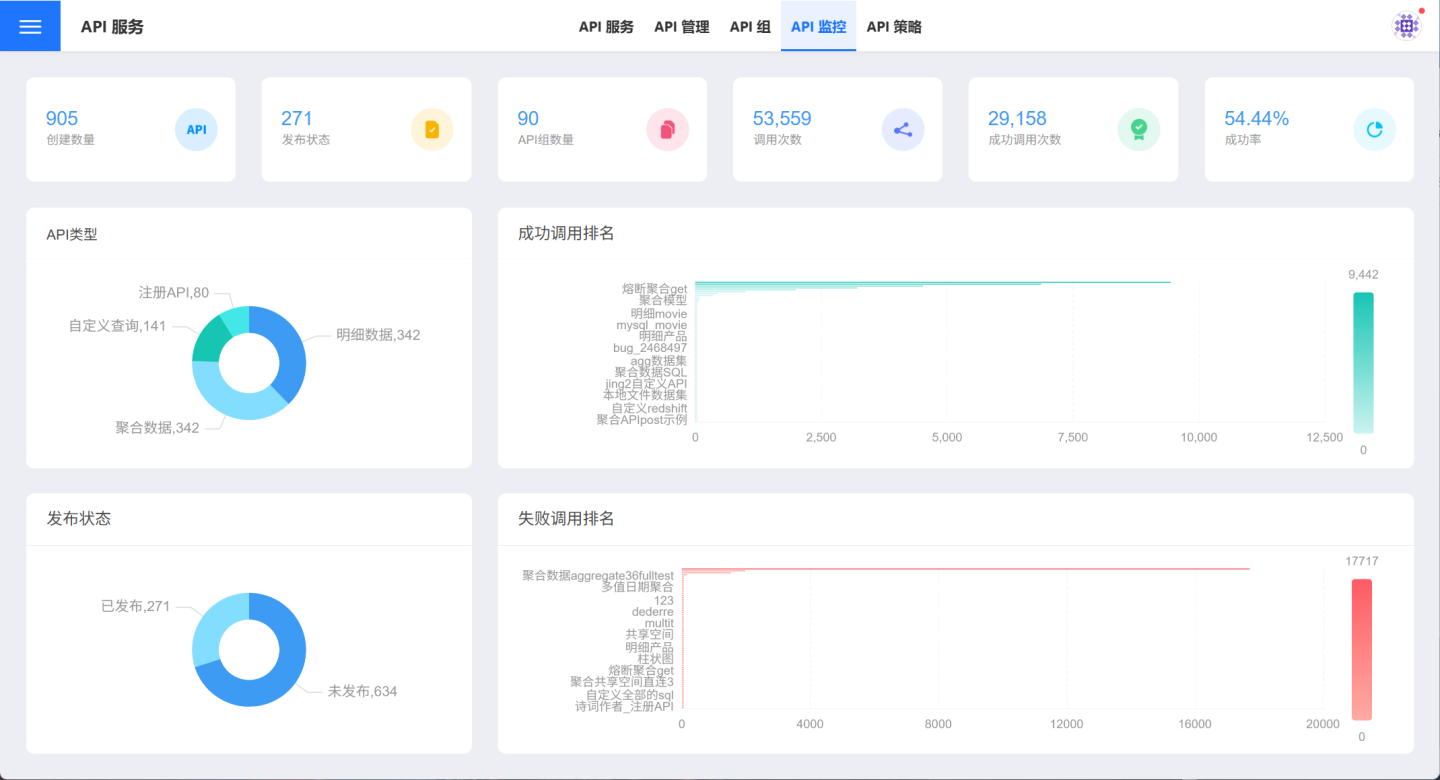Select the API 策略 tab
The image size is (1440, 780).
(x=894, y=27)
